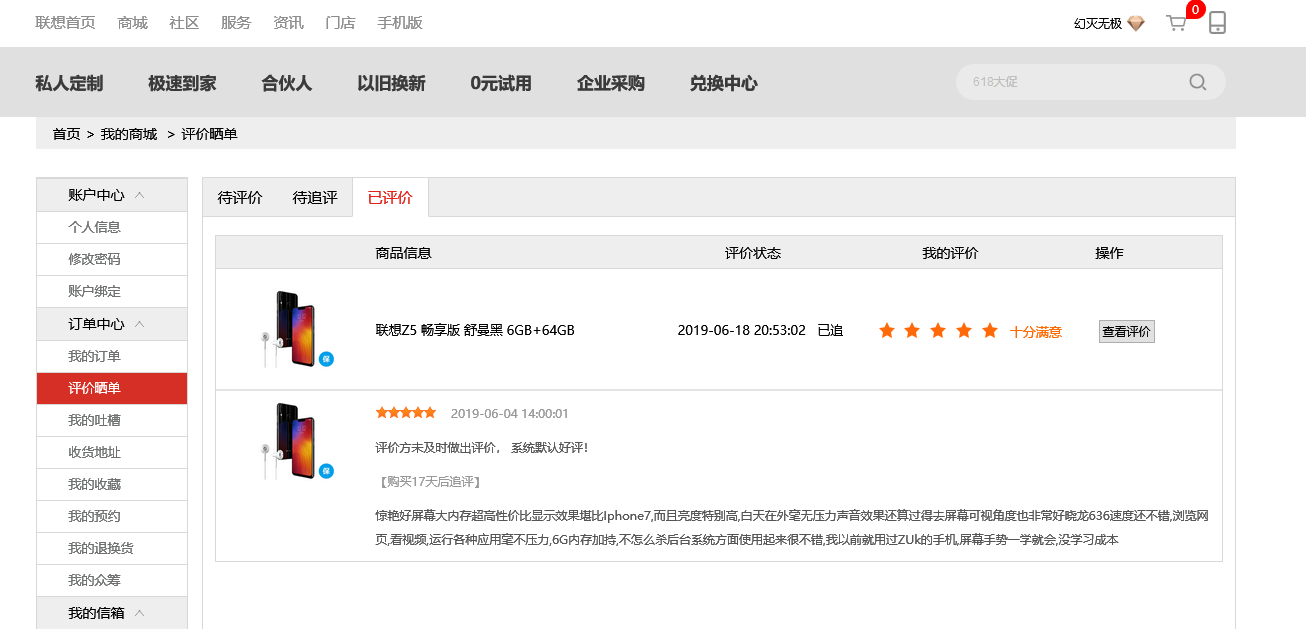Open 以旧换新 in main navigation

pyautogui.click(x=391, y=84)
